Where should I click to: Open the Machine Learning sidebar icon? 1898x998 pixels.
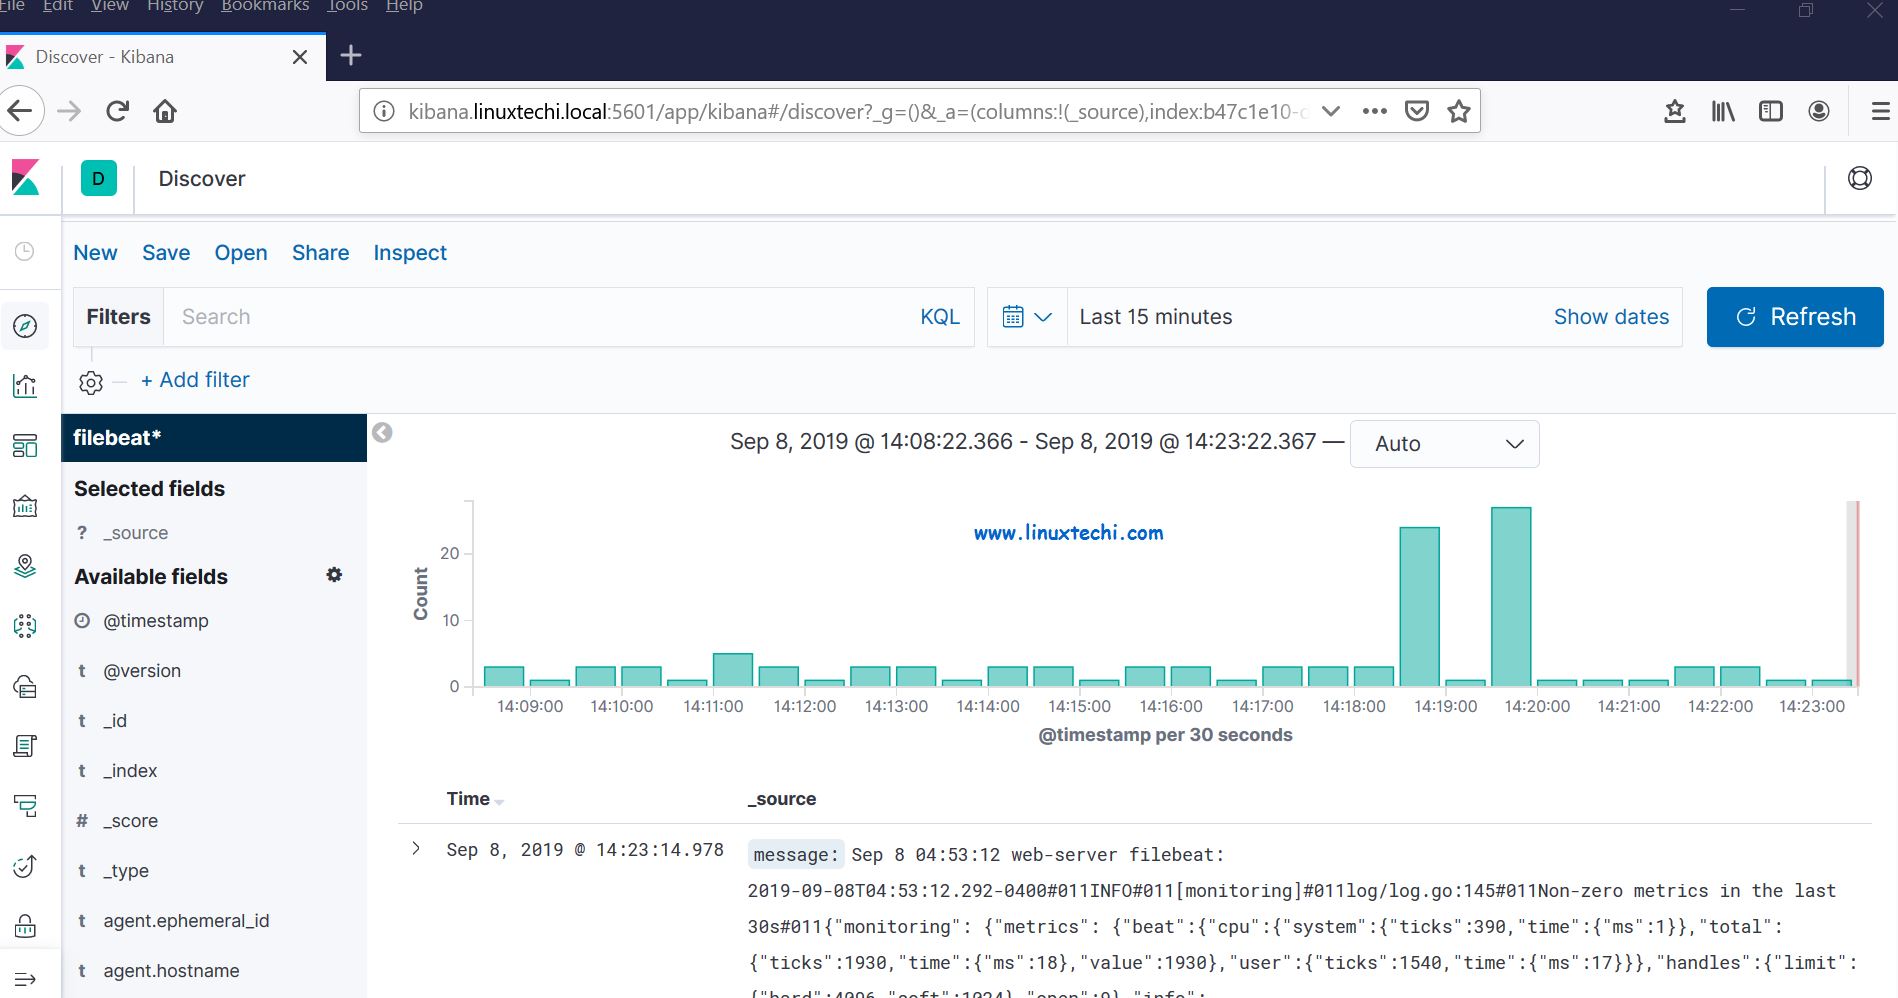click(x=25, y=625)
